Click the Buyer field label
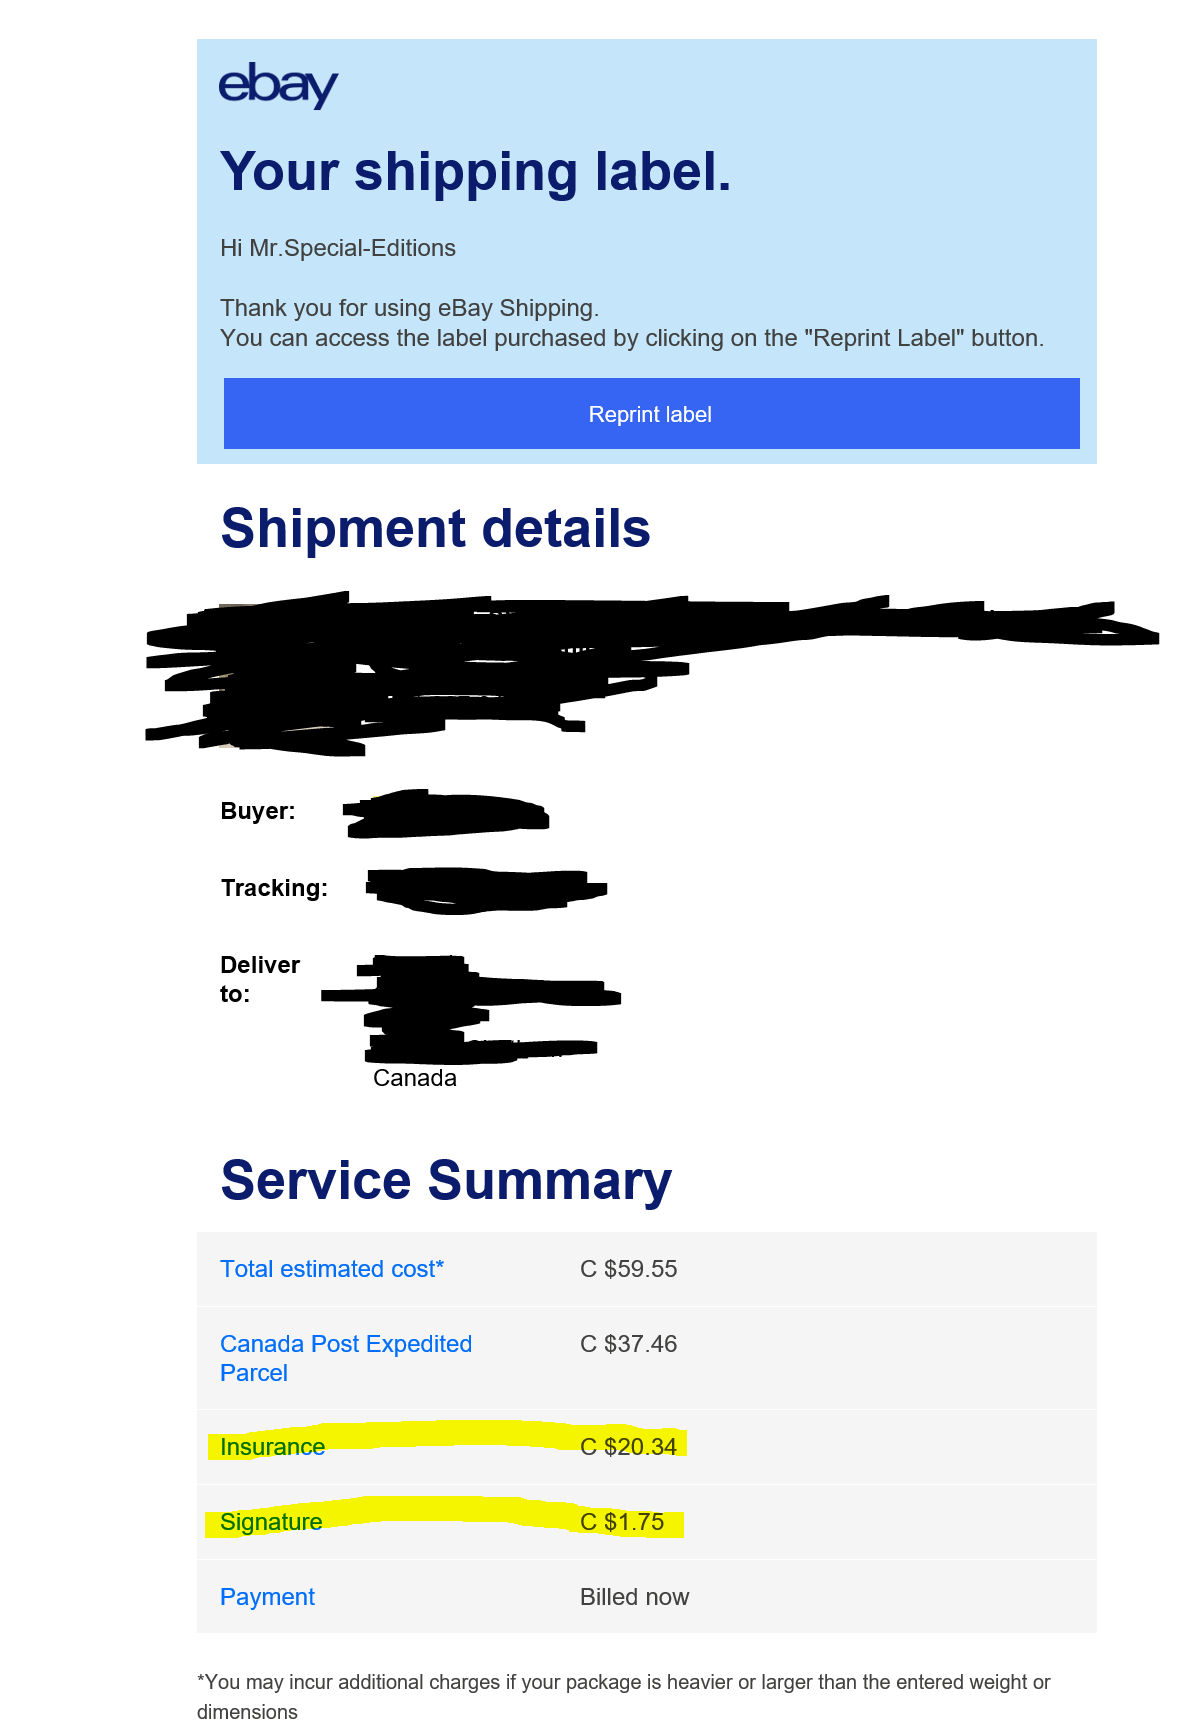Viewport: 1192px width, 1734px height. (x=258, y=811)
